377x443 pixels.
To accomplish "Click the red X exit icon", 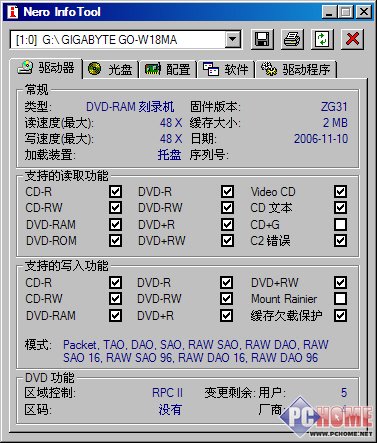I will (352, 39).
